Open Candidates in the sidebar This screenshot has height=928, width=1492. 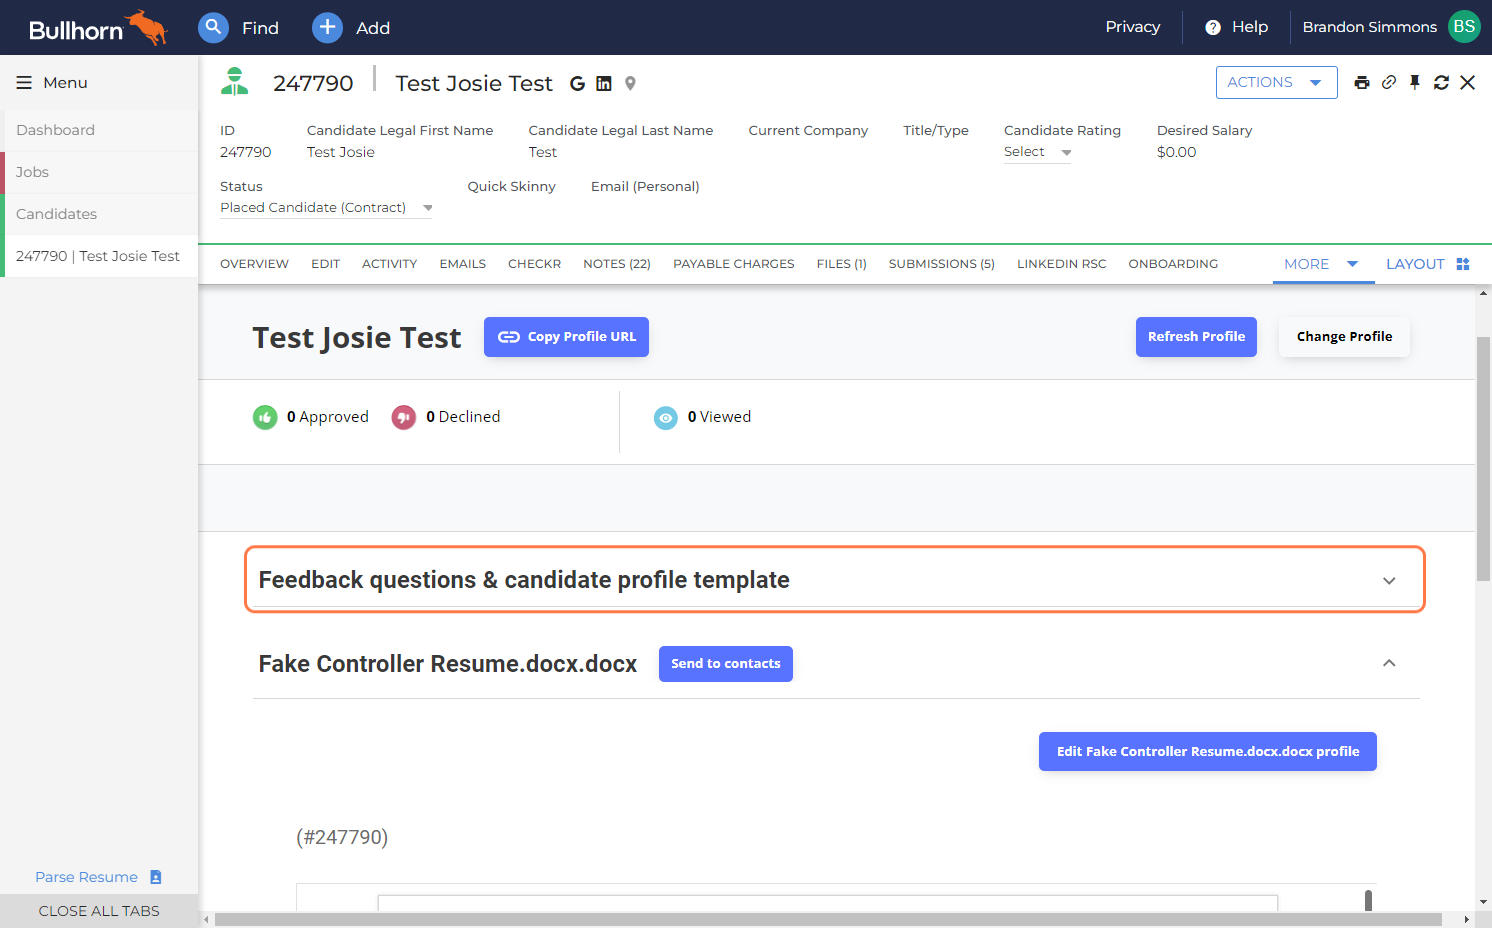(x=100, y=214)
